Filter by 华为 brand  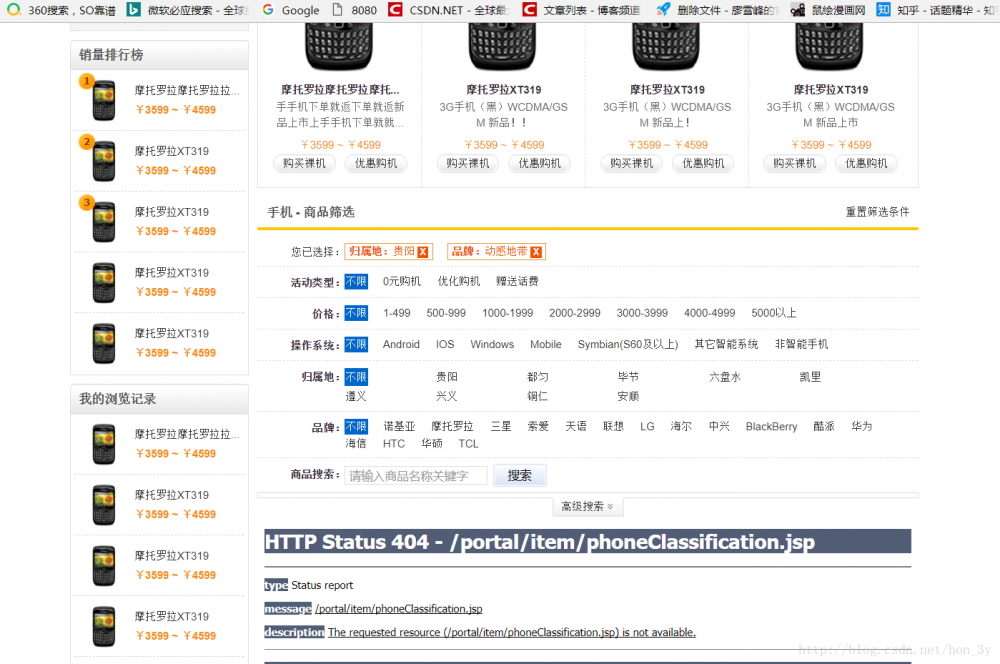tap(862, 427)
